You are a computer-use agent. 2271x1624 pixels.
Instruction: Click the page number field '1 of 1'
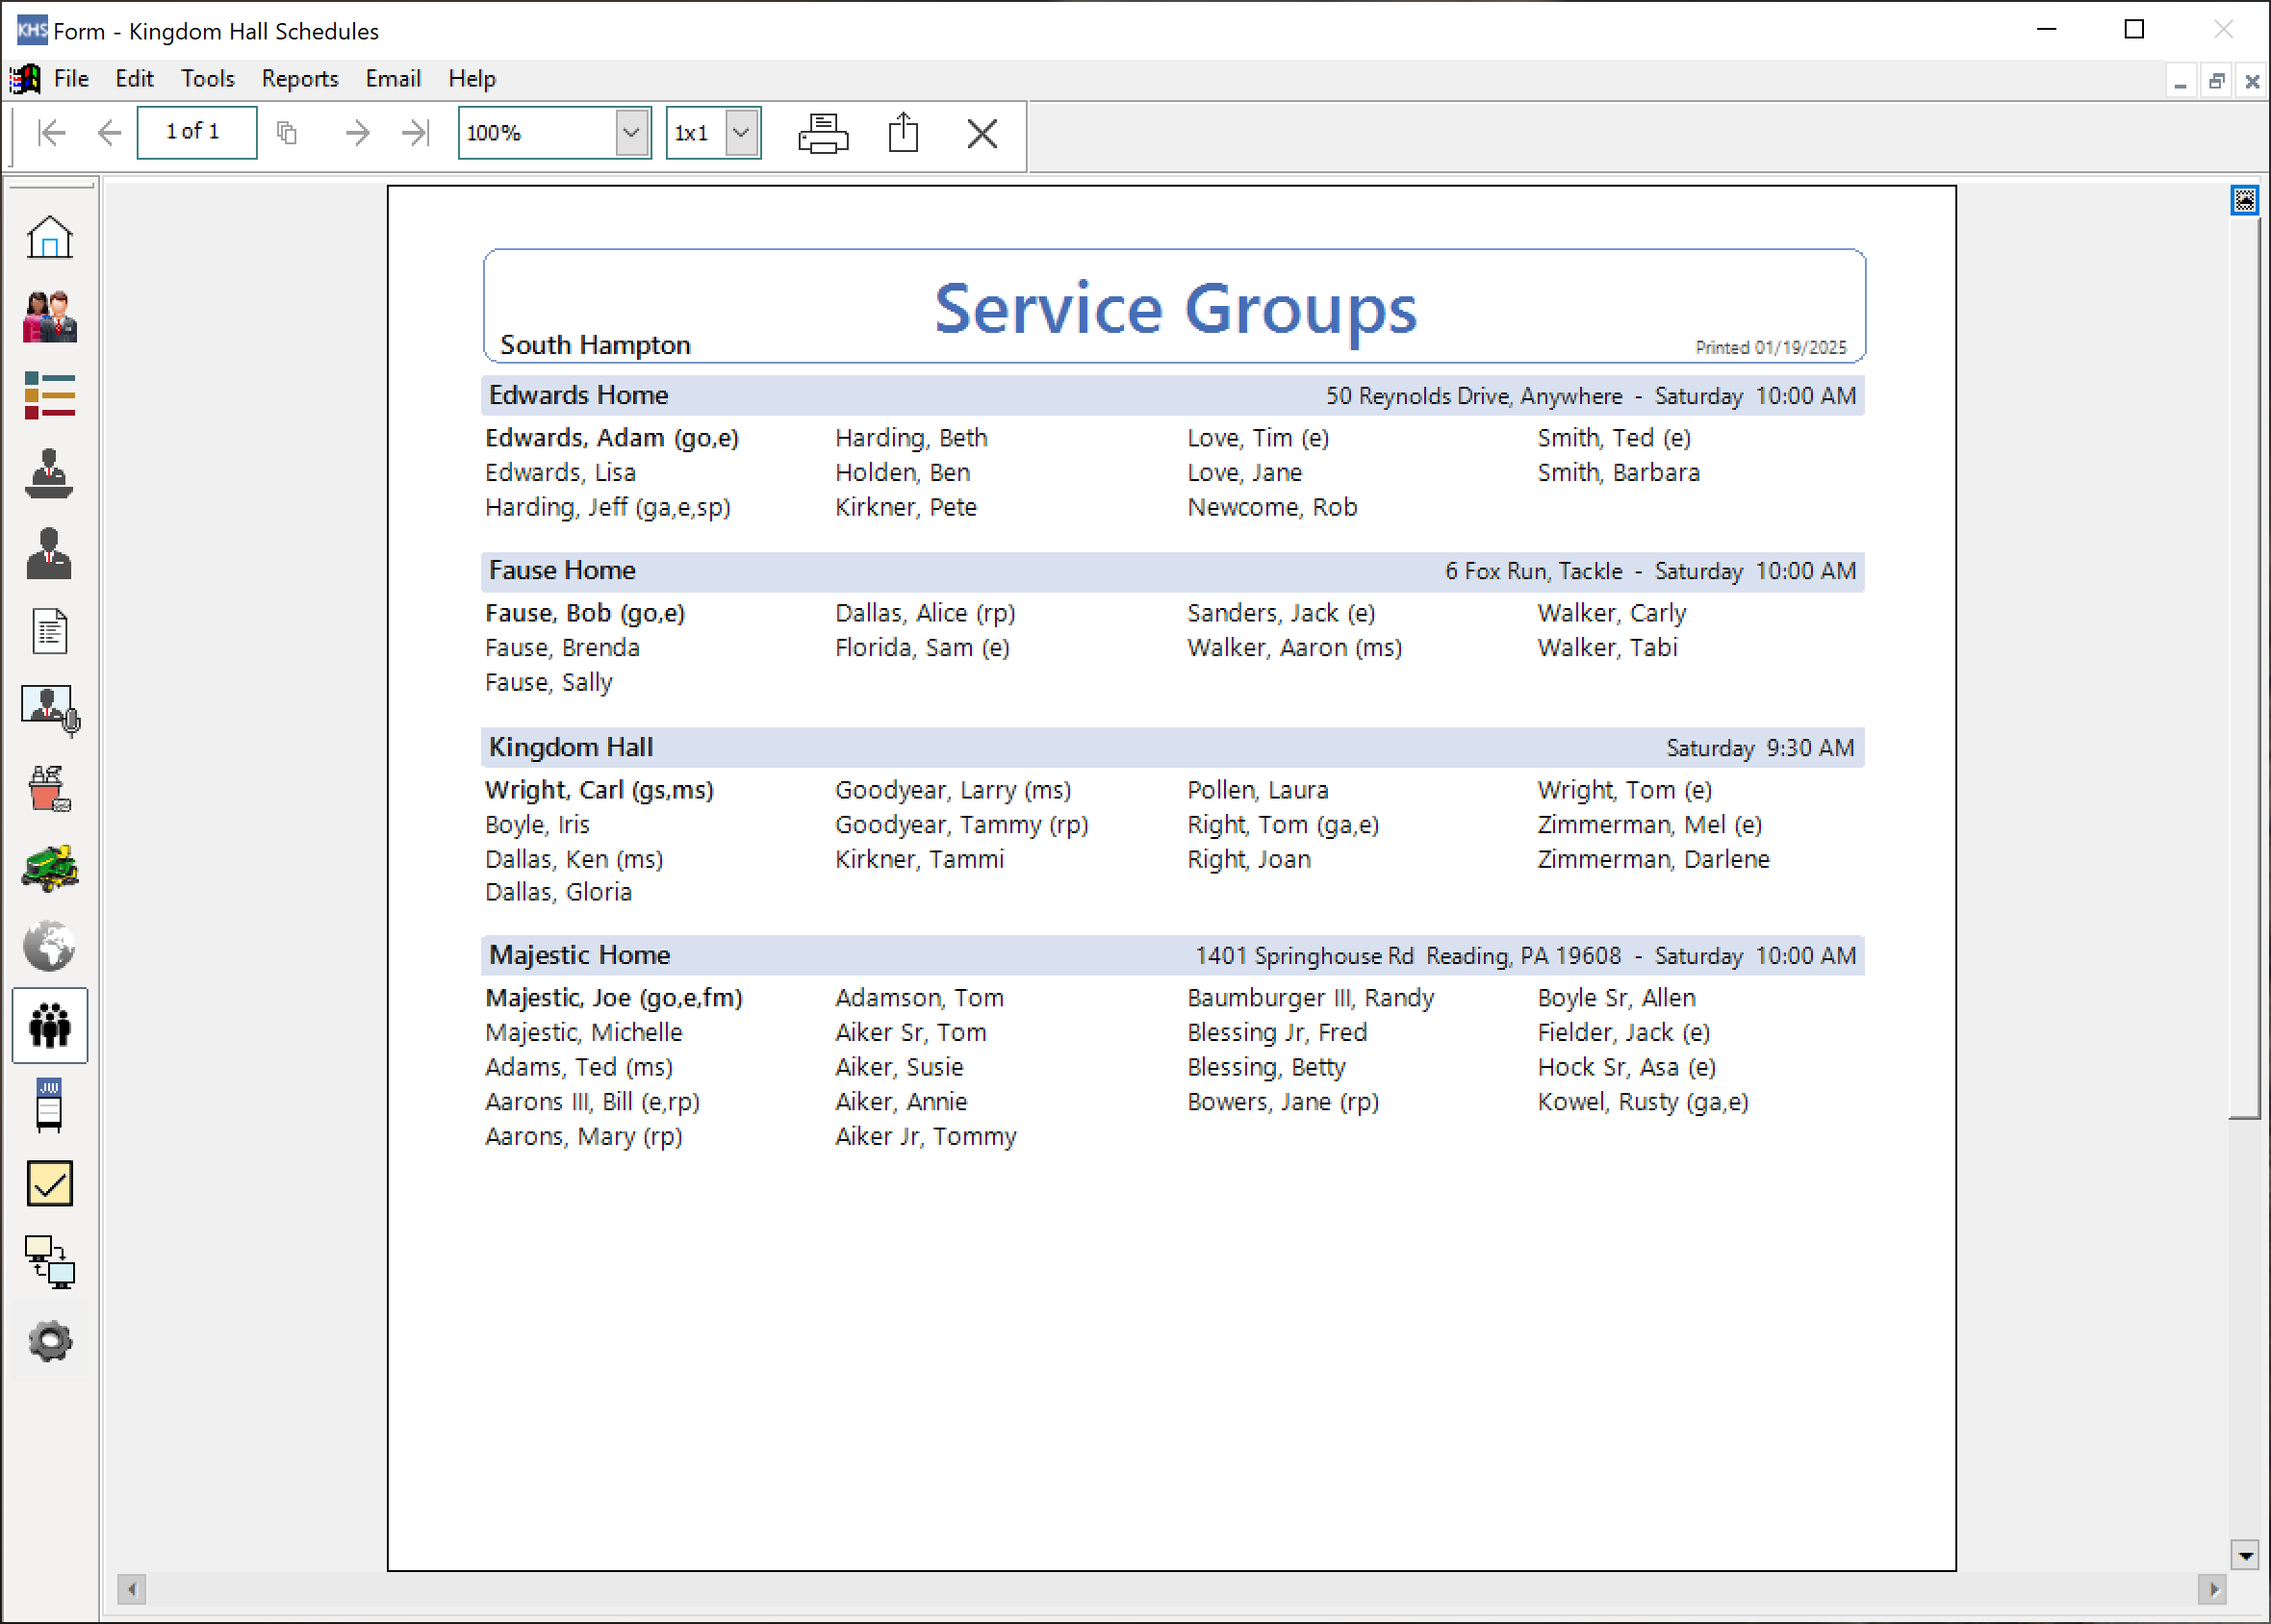point(196,132)
